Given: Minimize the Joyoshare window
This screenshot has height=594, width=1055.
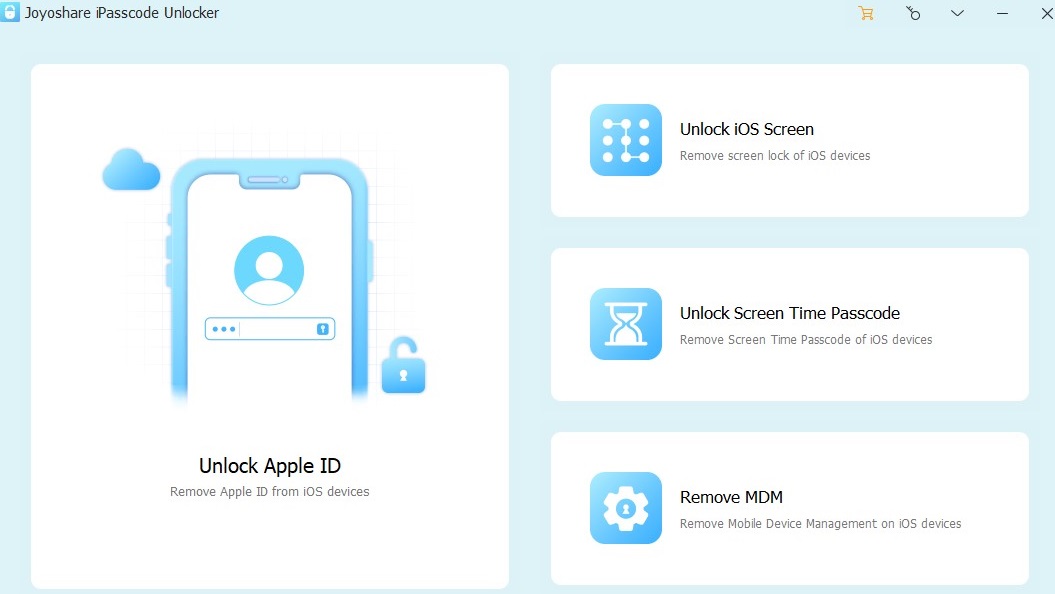Looking at the screenshot, I should pos(1003,13).
